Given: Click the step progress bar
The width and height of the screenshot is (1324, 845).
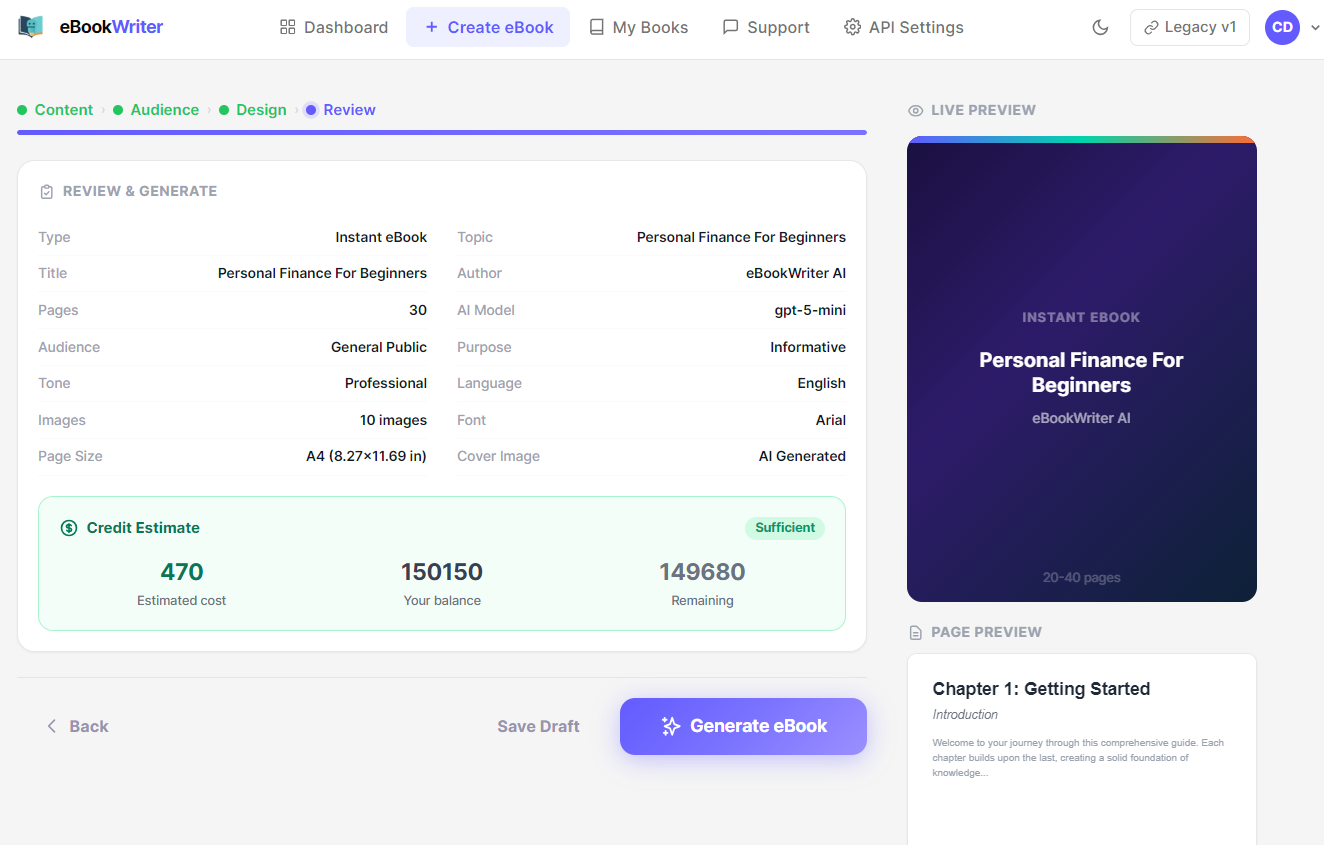Looking at the screenshot, I should point(442,132).
